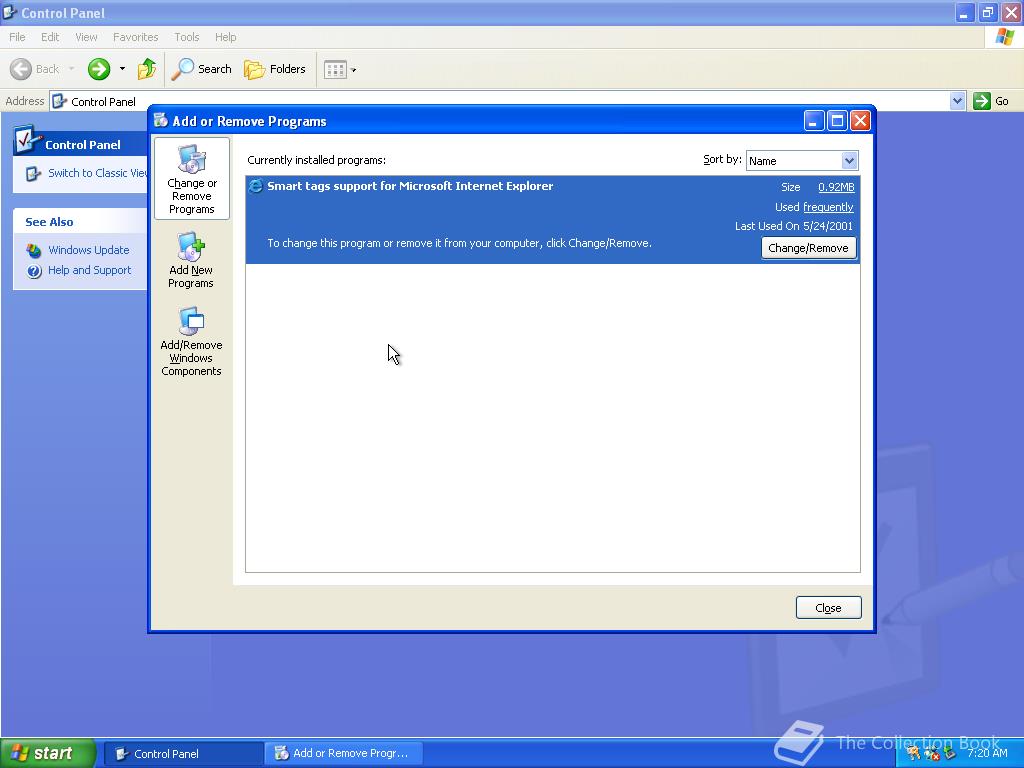Image resolution: width=1024 pixels, height=768 pixels.
Task: Switch to Add or Remove Programs taskbar button
Action: (344, 754)
